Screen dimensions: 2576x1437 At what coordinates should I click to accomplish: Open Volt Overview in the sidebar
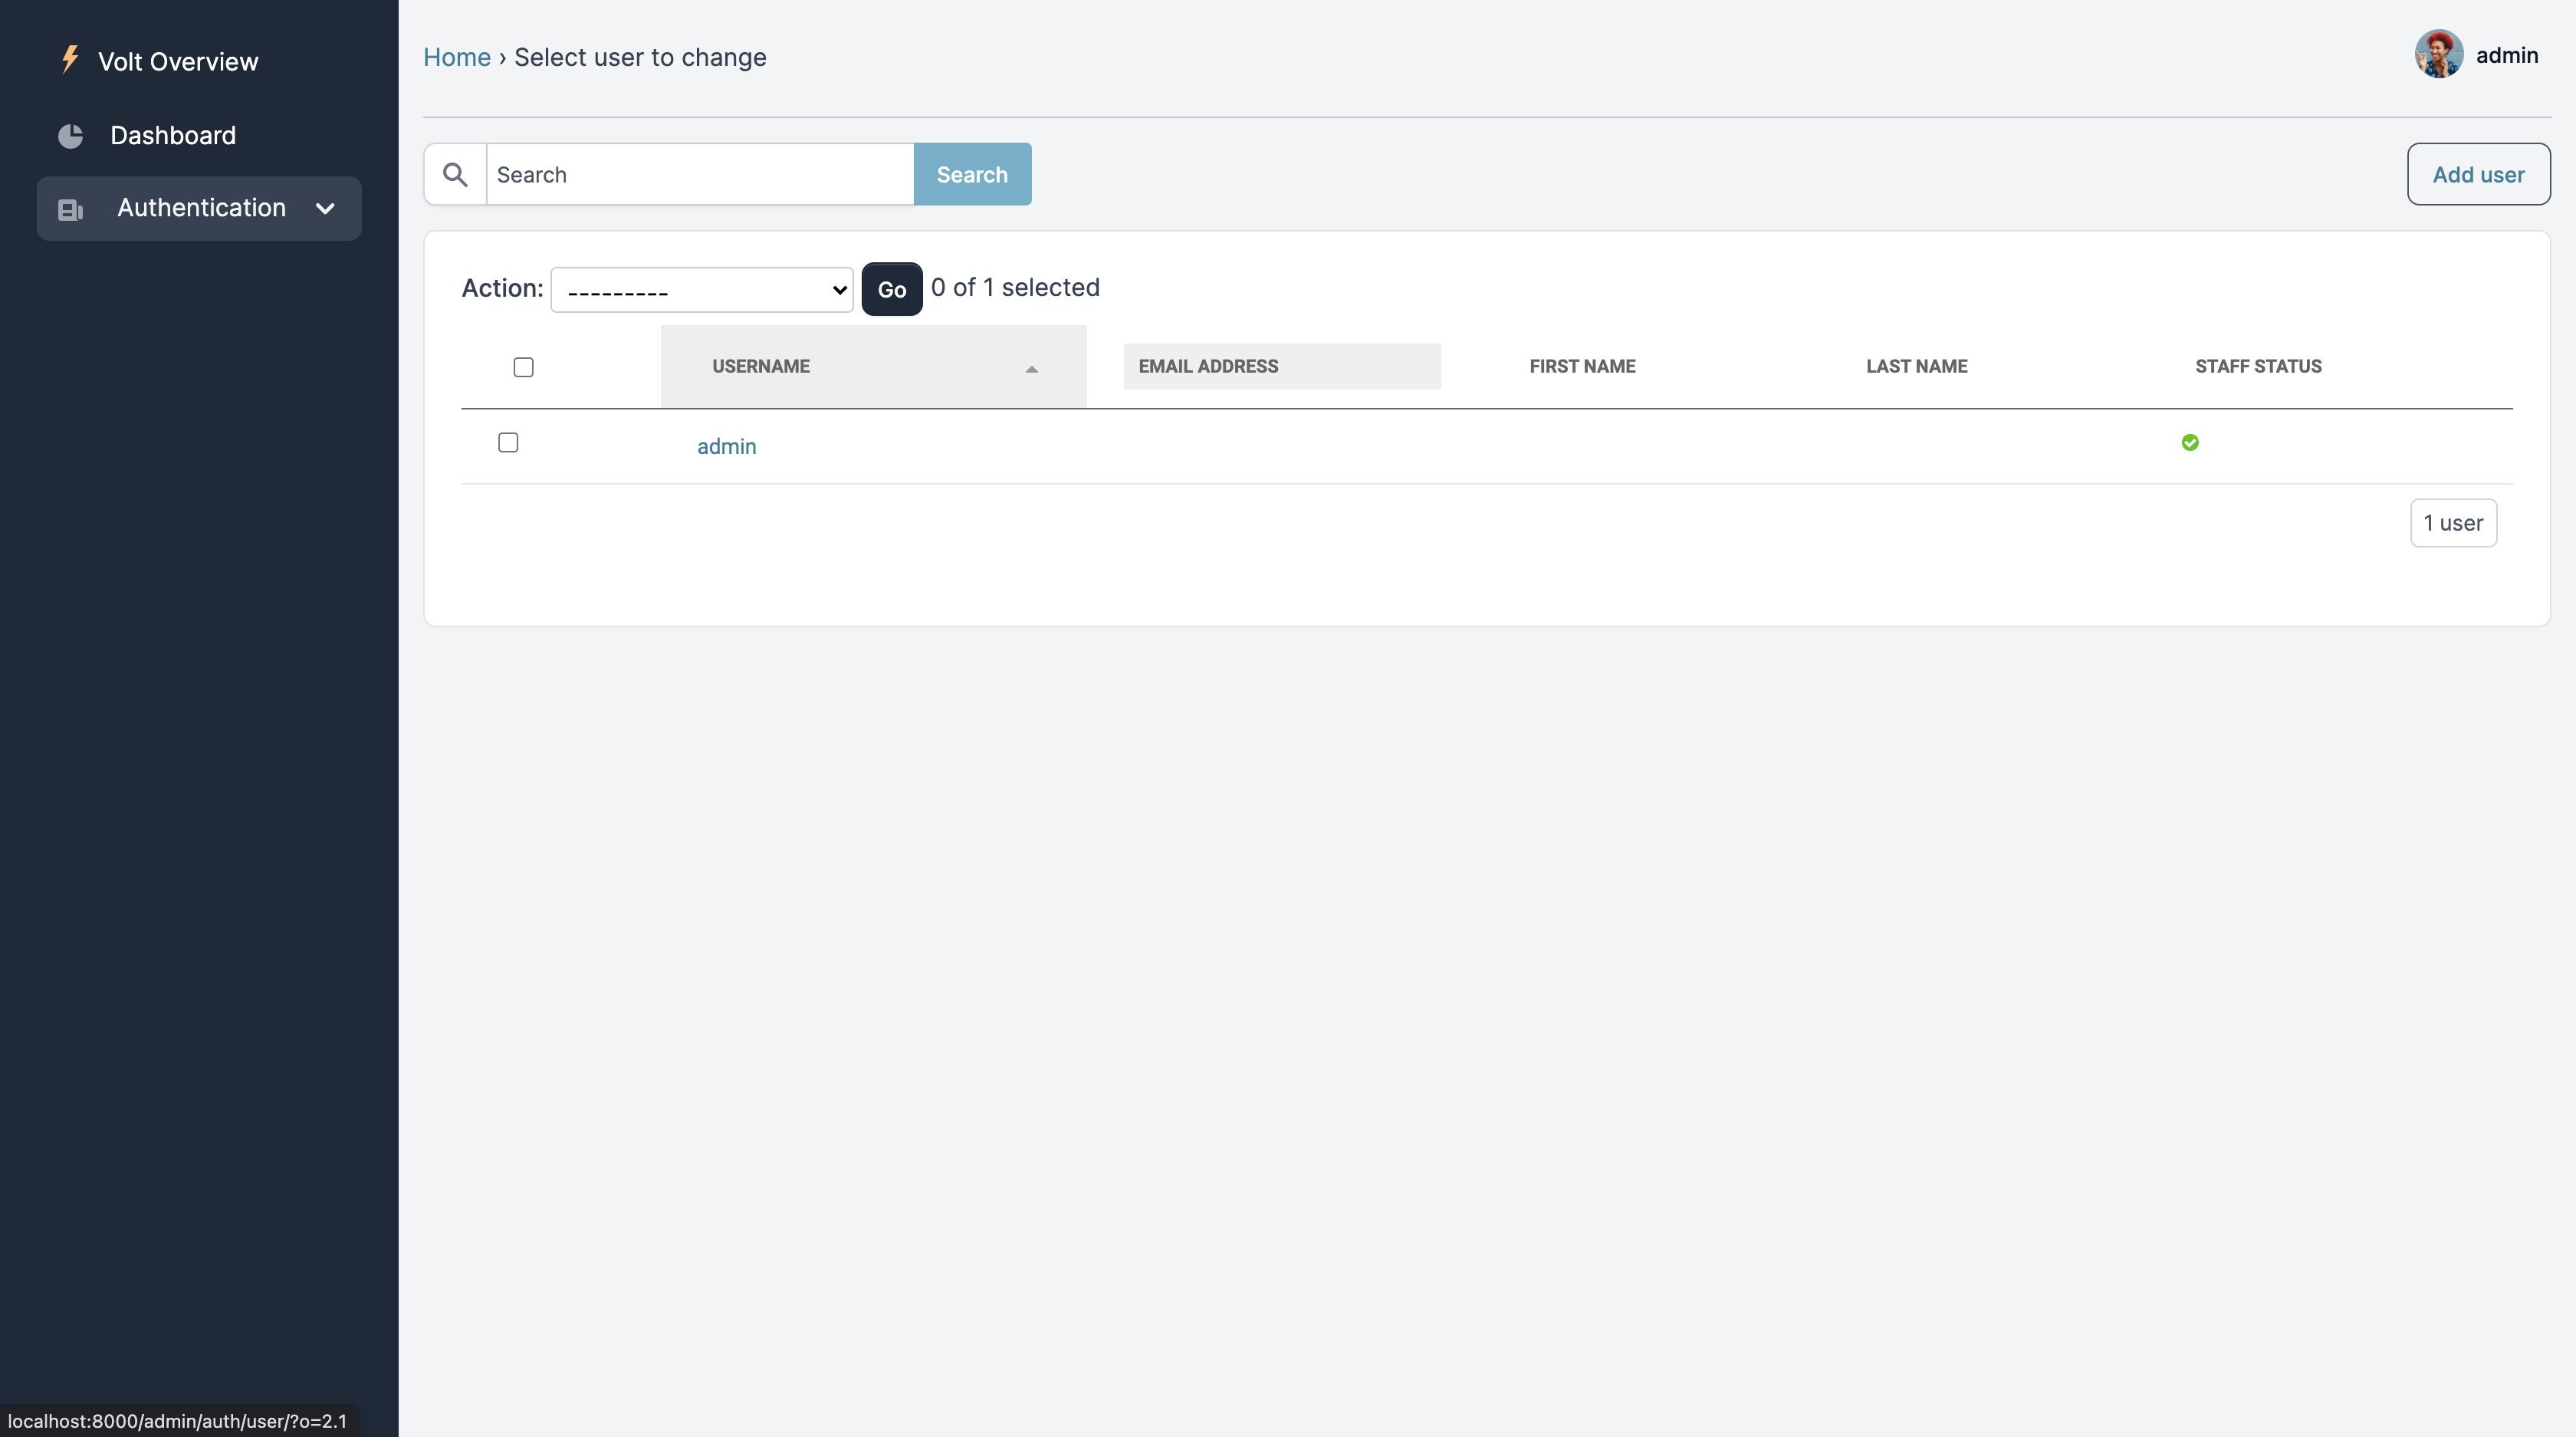tap(178, 62)
